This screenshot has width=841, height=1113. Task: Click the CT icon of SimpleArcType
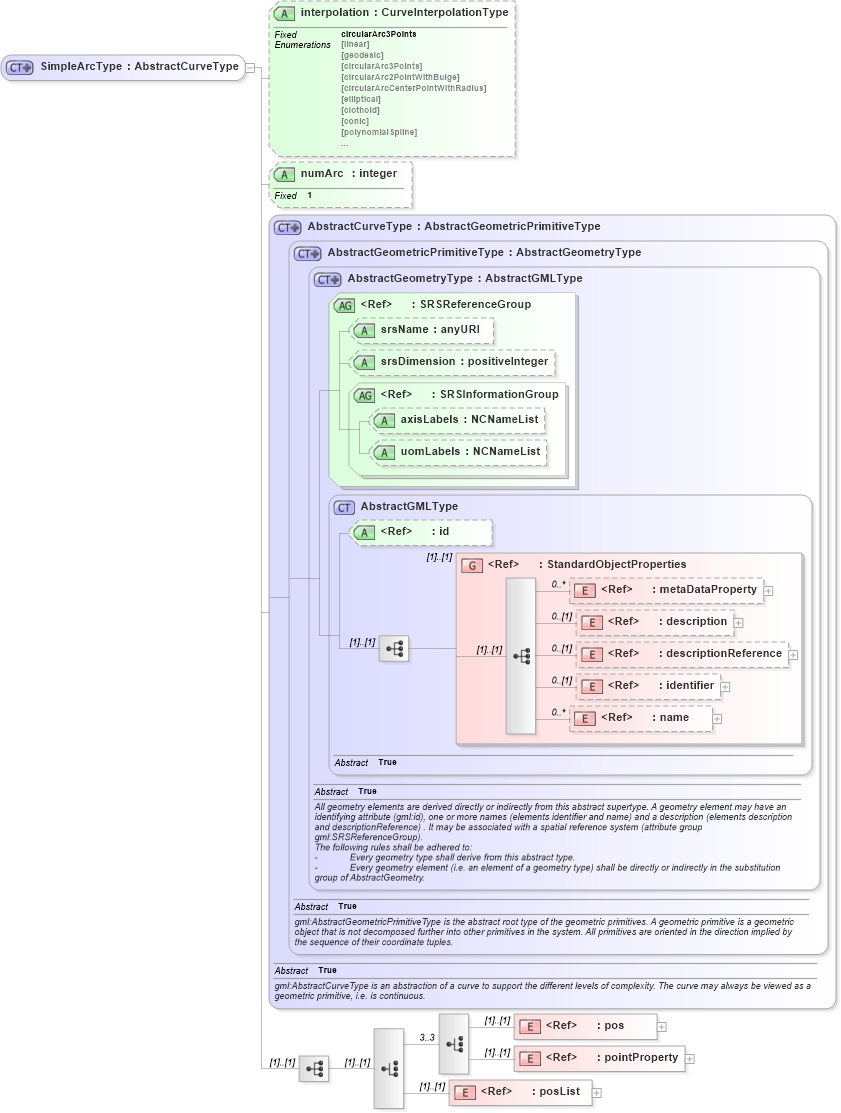20,67
